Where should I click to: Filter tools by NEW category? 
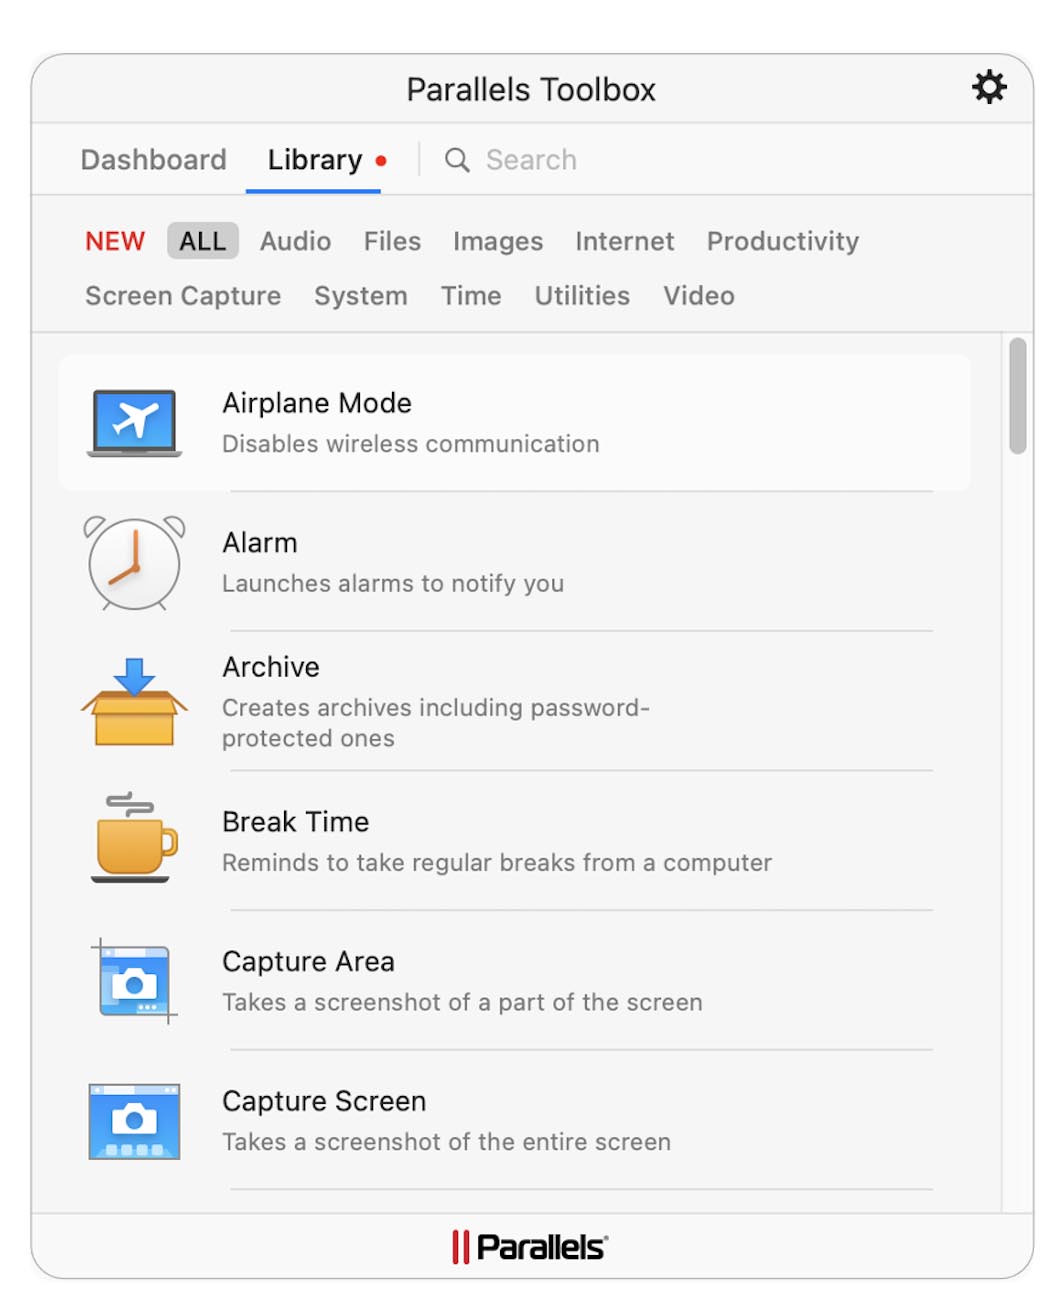115,241
